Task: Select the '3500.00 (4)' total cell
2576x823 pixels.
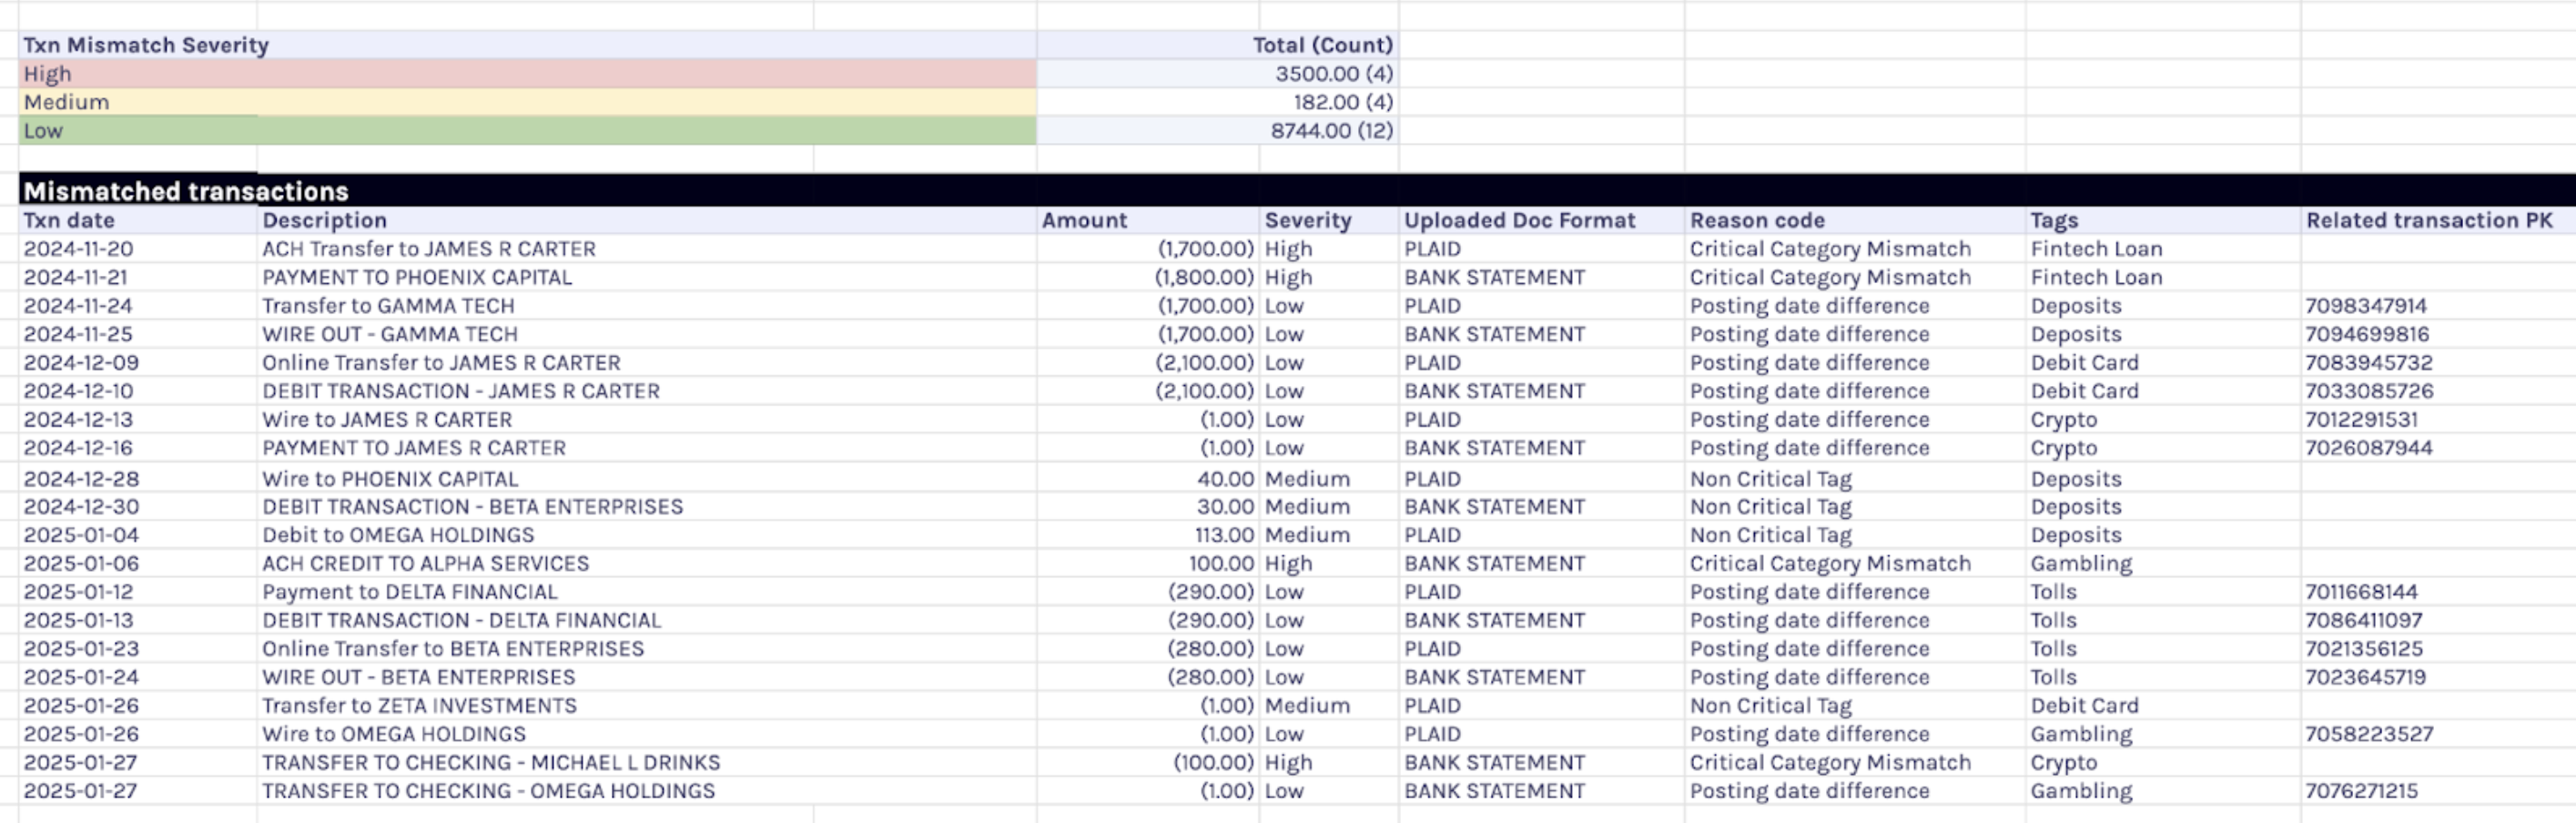Action: 1217,74
